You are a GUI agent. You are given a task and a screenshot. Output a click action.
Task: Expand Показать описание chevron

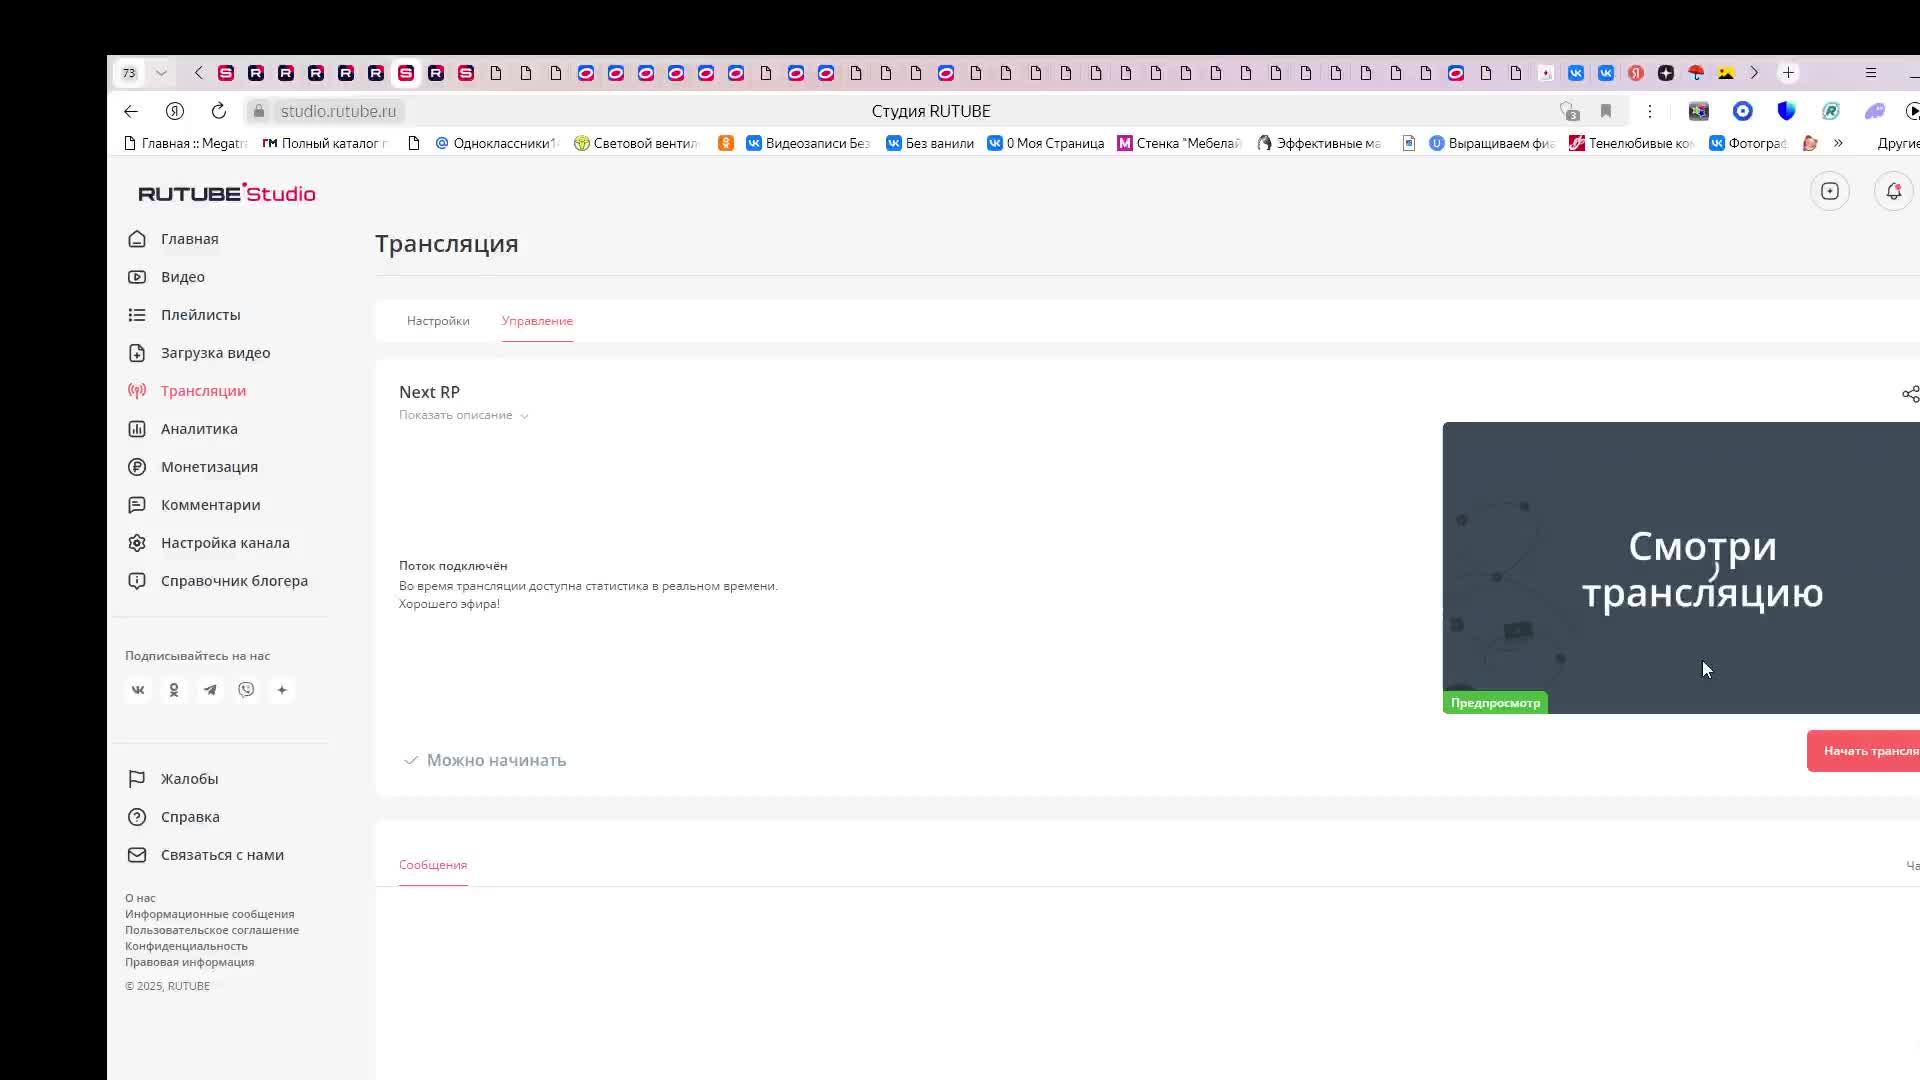(x=524, y=416)
